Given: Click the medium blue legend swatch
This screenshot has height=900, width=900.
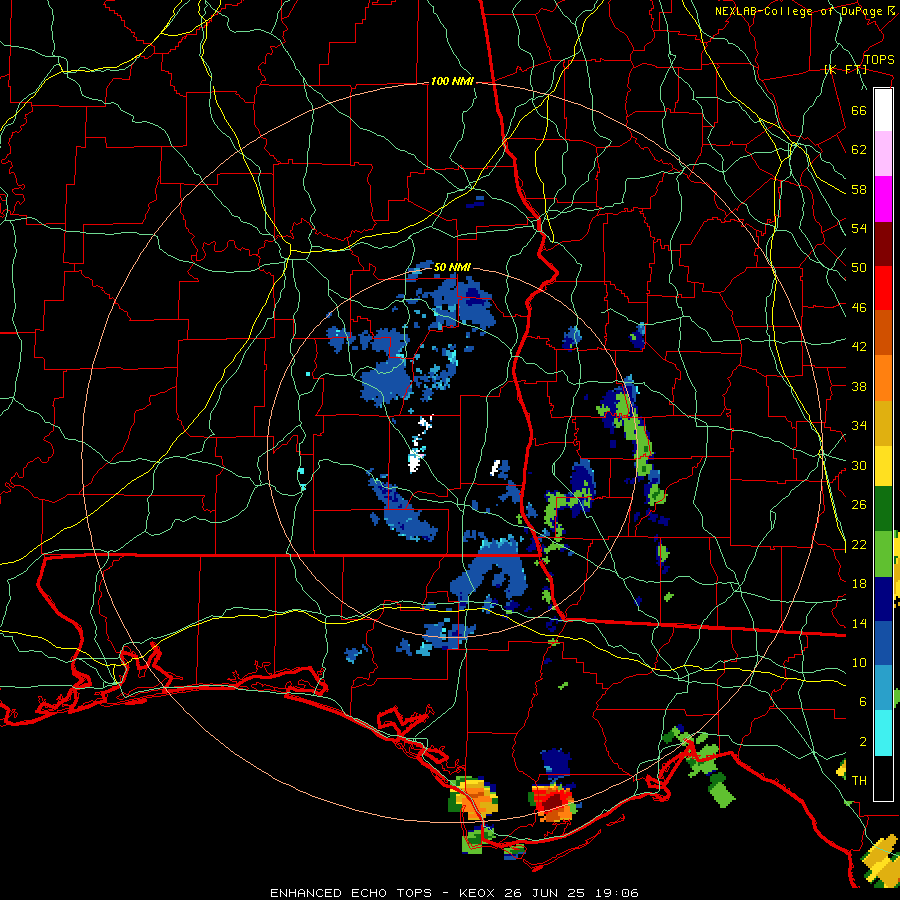Looking at the screenshot, I should (x=883, y=644).
